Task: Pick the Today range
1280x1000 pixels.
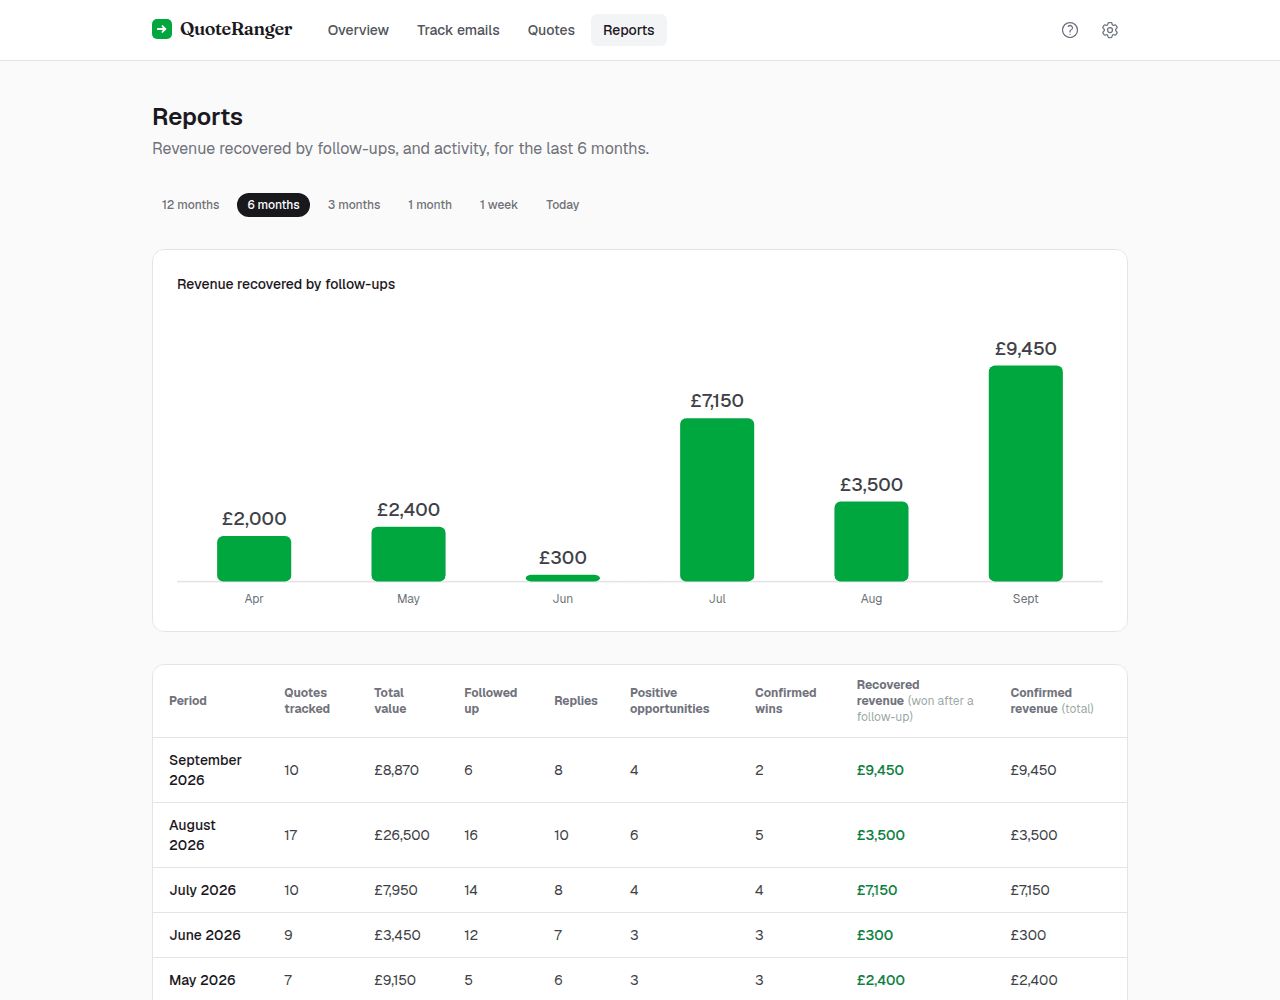Action: (562, 205)
